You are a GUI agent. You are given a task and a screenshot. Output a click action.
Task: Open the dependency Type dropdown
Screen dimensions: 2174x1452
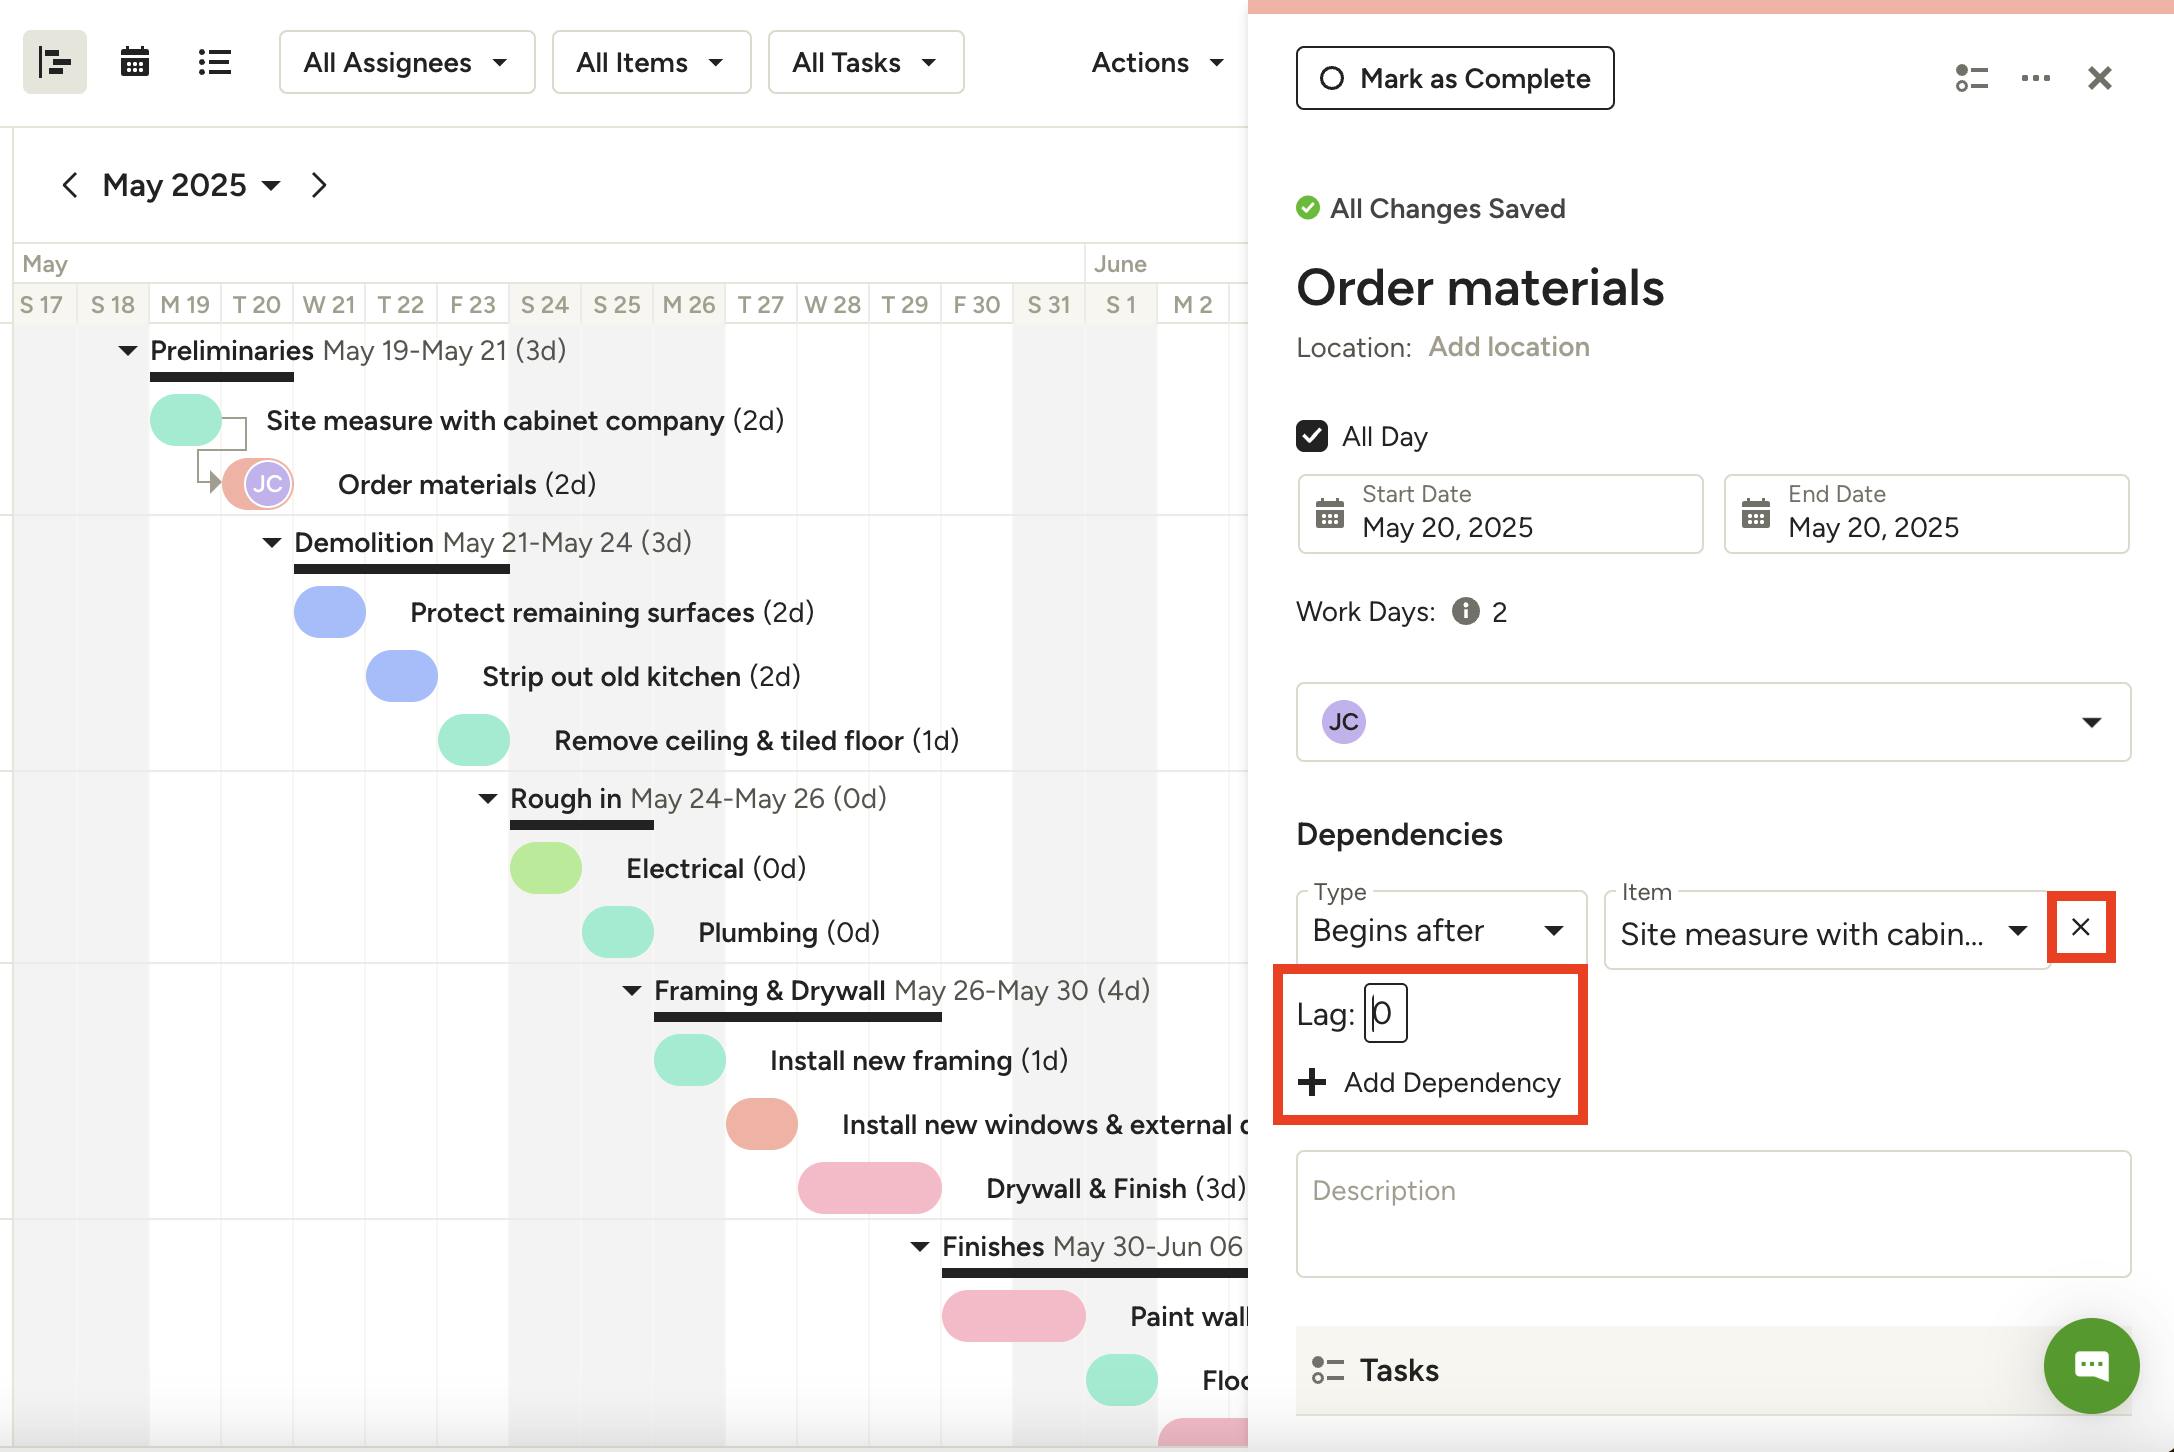click(x=1440, y=930)
